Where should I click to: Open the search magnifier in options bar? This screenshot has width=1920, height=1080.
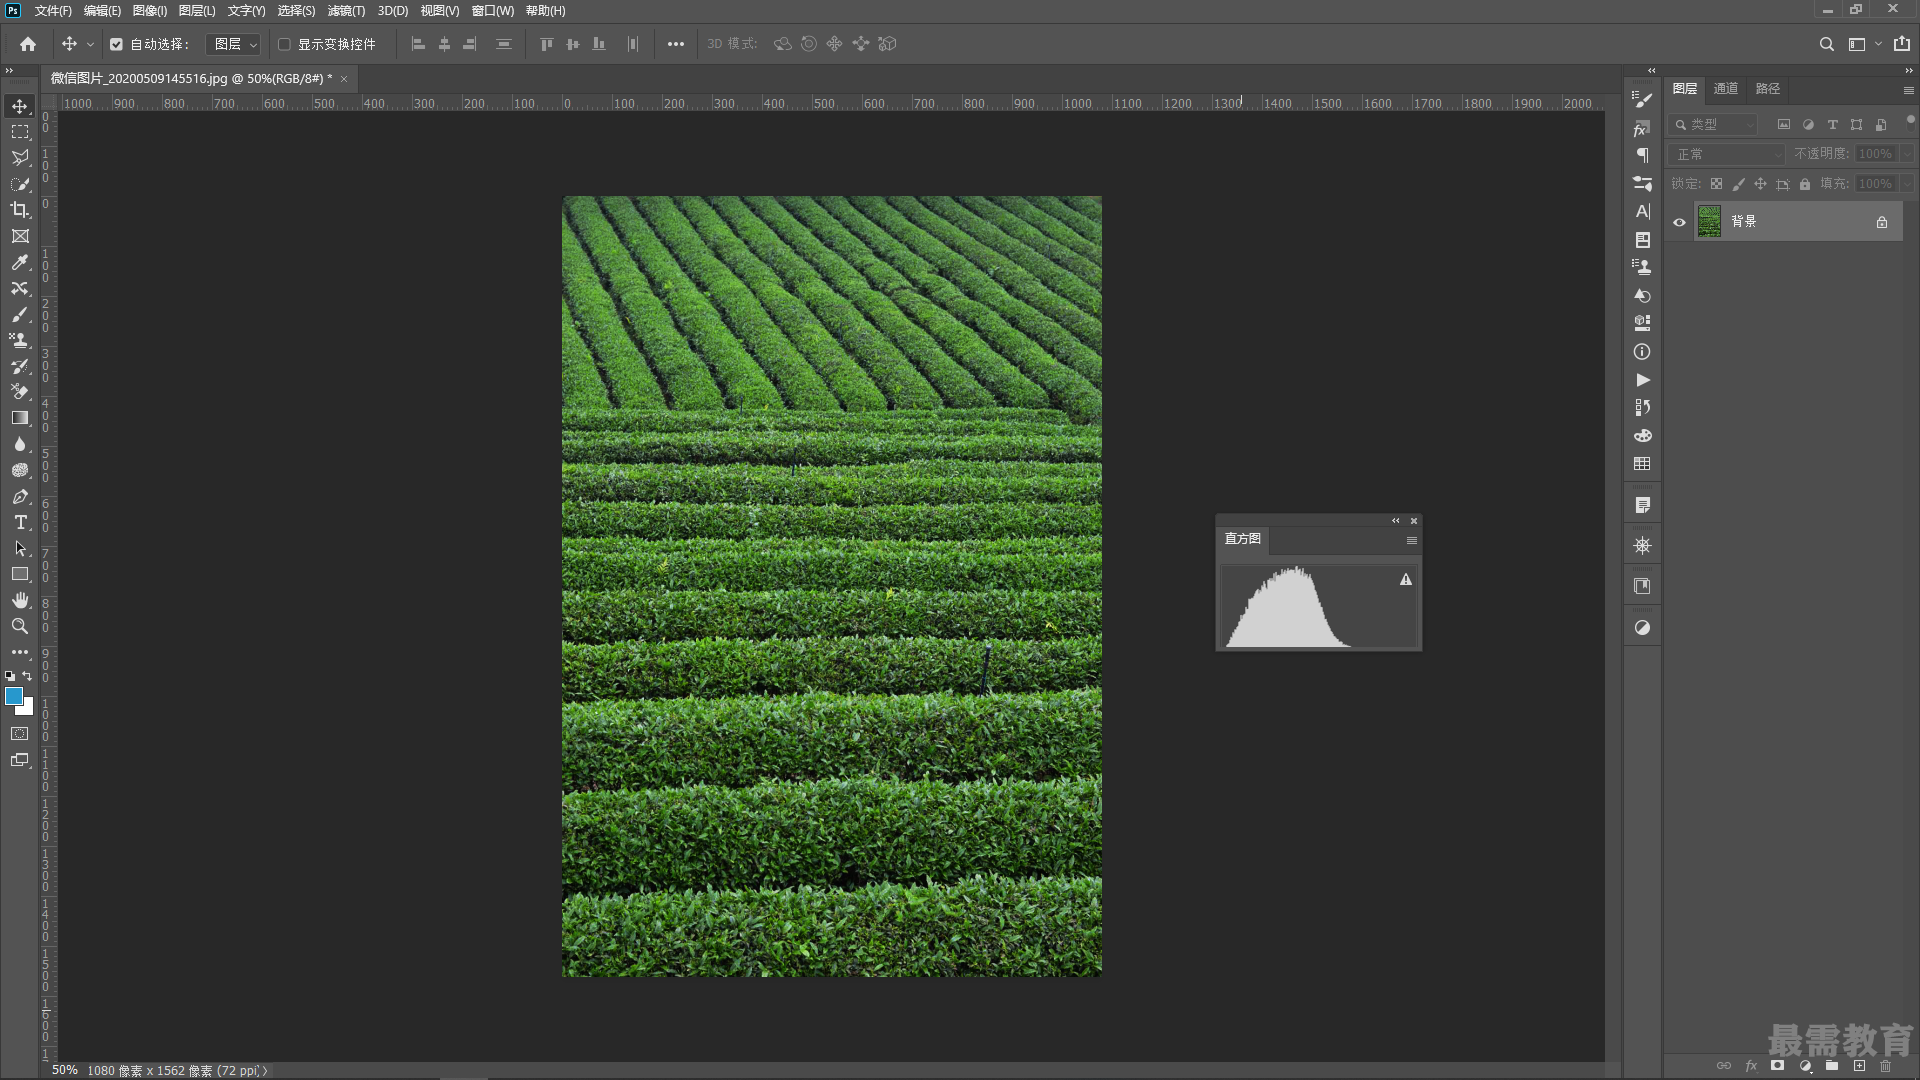pyautogui.click(x=1826, y=44)
